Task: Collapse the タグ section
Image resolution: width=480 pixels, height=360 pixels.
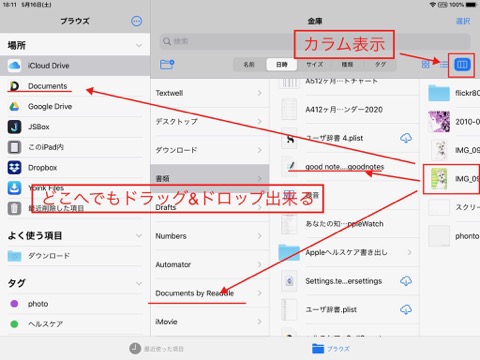Action: [x=139, y=283]
